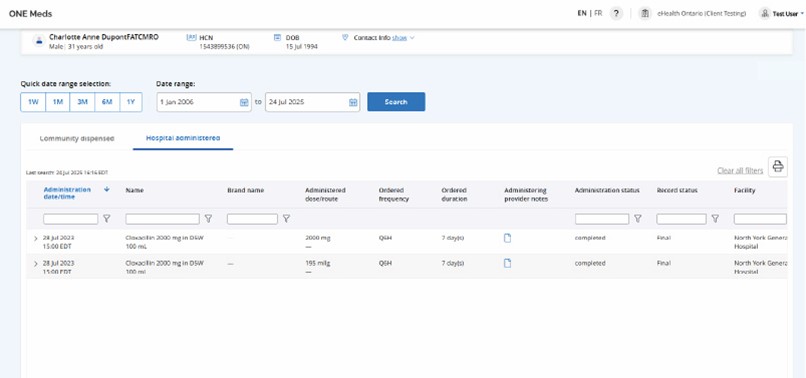Open calendar picker for start date
This screenshot has width=806, height=378.
(244, 102)
